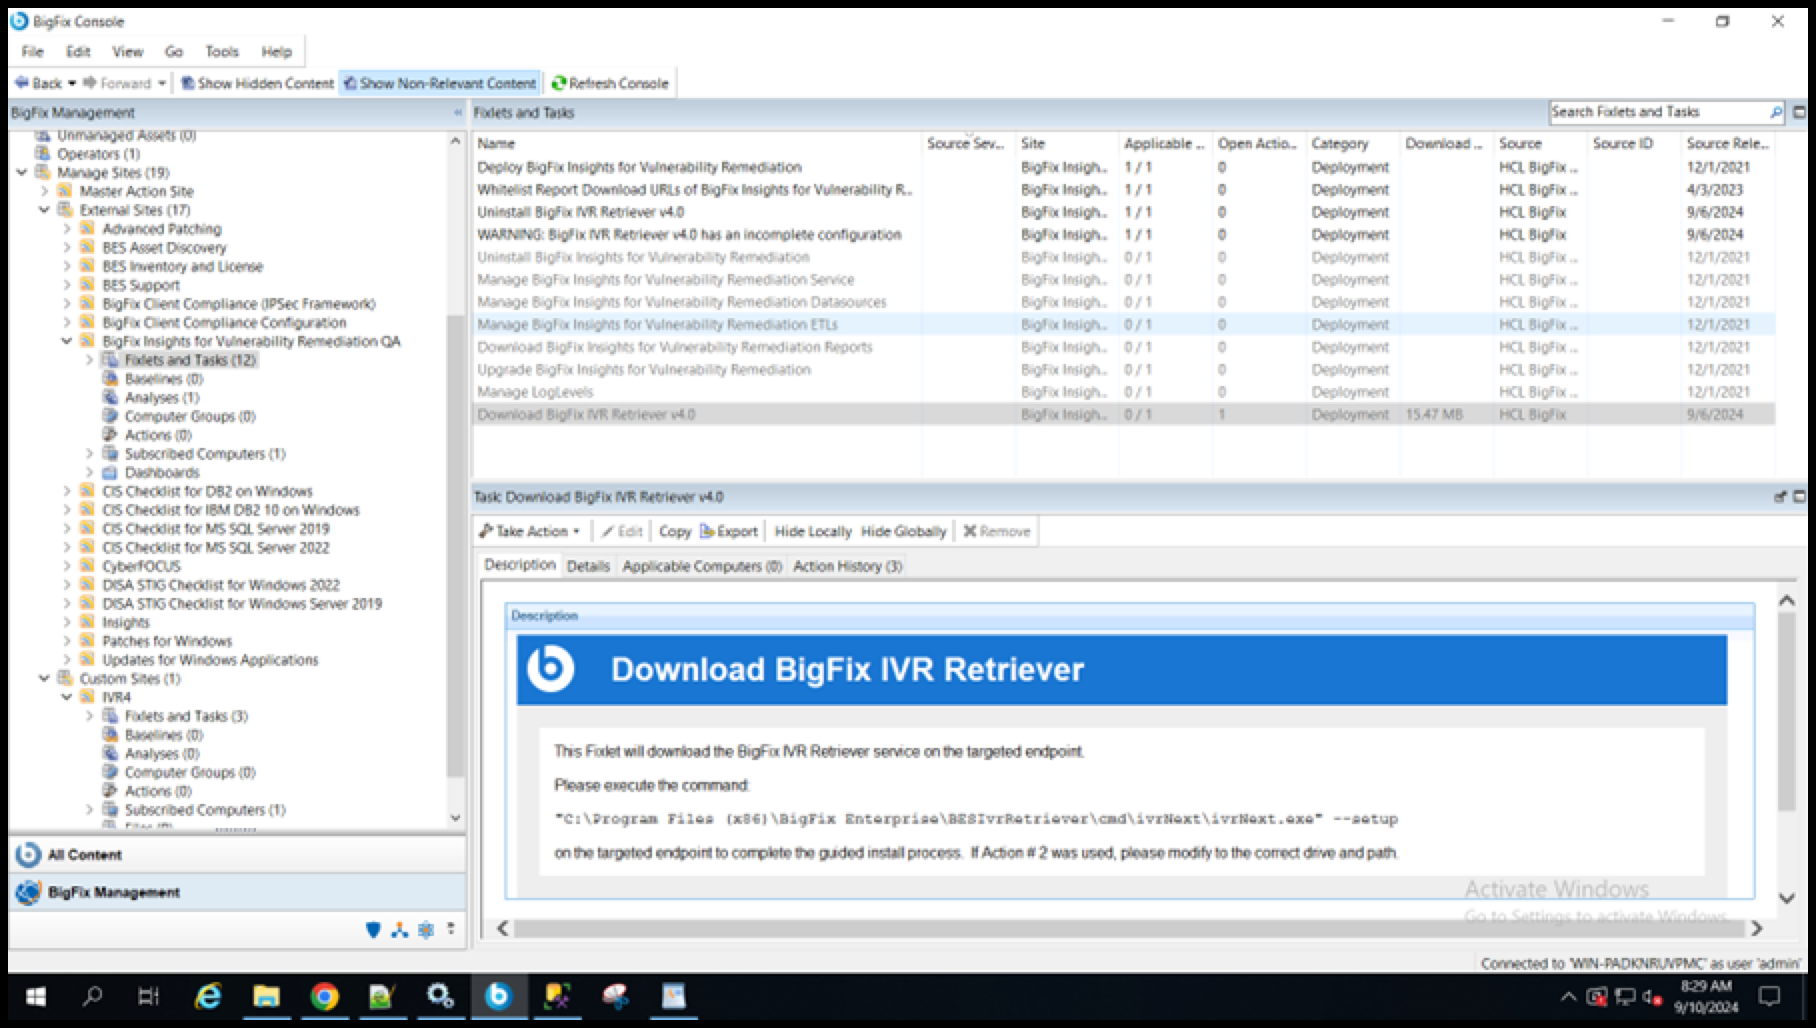Click the Back arrow toolbar button
The width and height of the screenshot is (1816, 1028).
pyautogui.click(x=38, y=83)
